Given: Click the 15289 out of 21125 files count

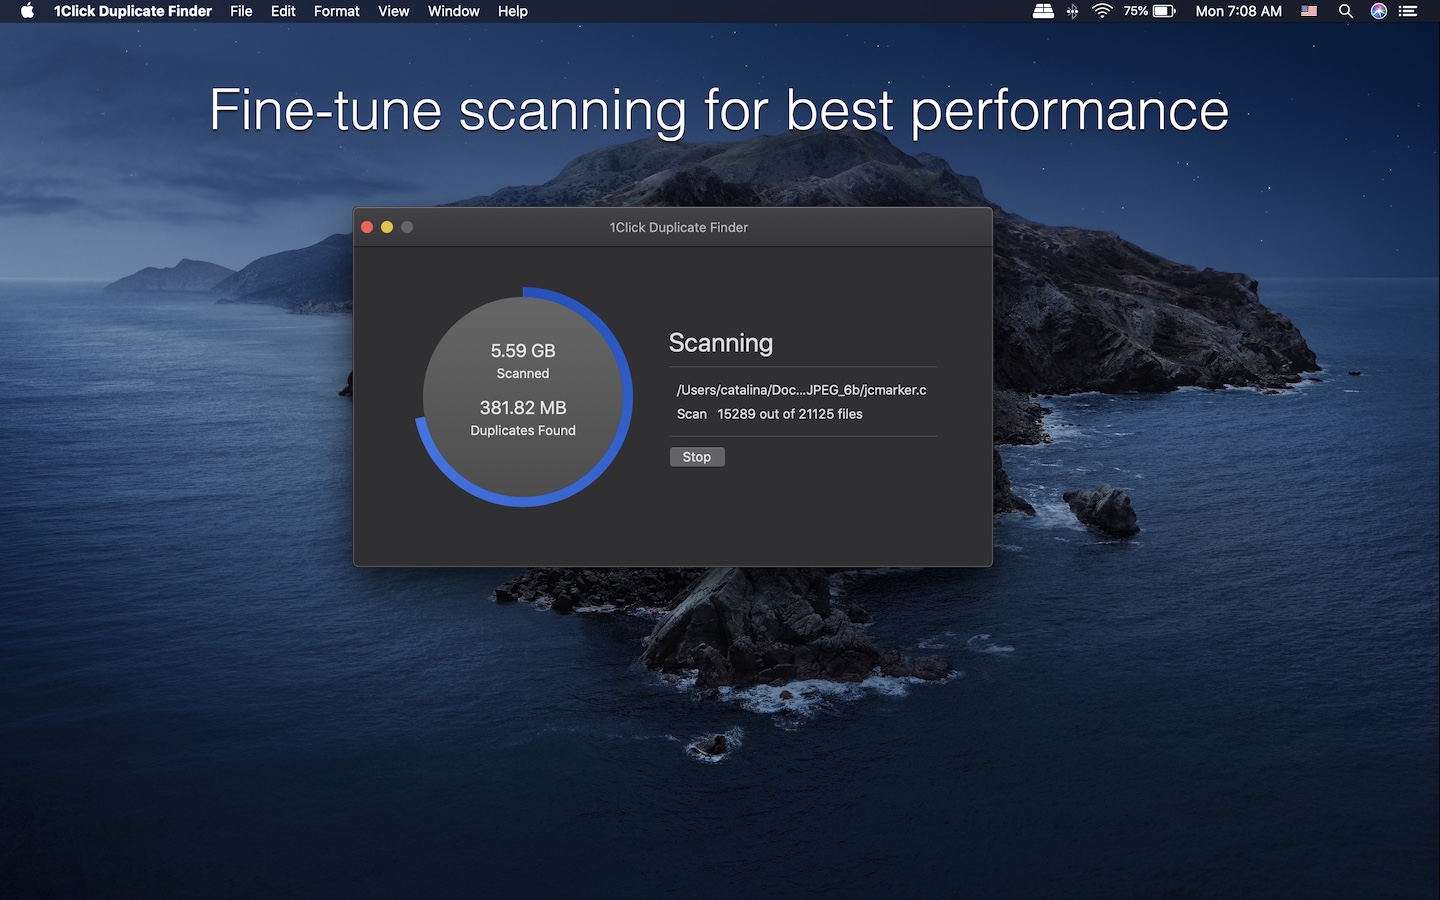Looking at the screenshot, I should 790,414.
